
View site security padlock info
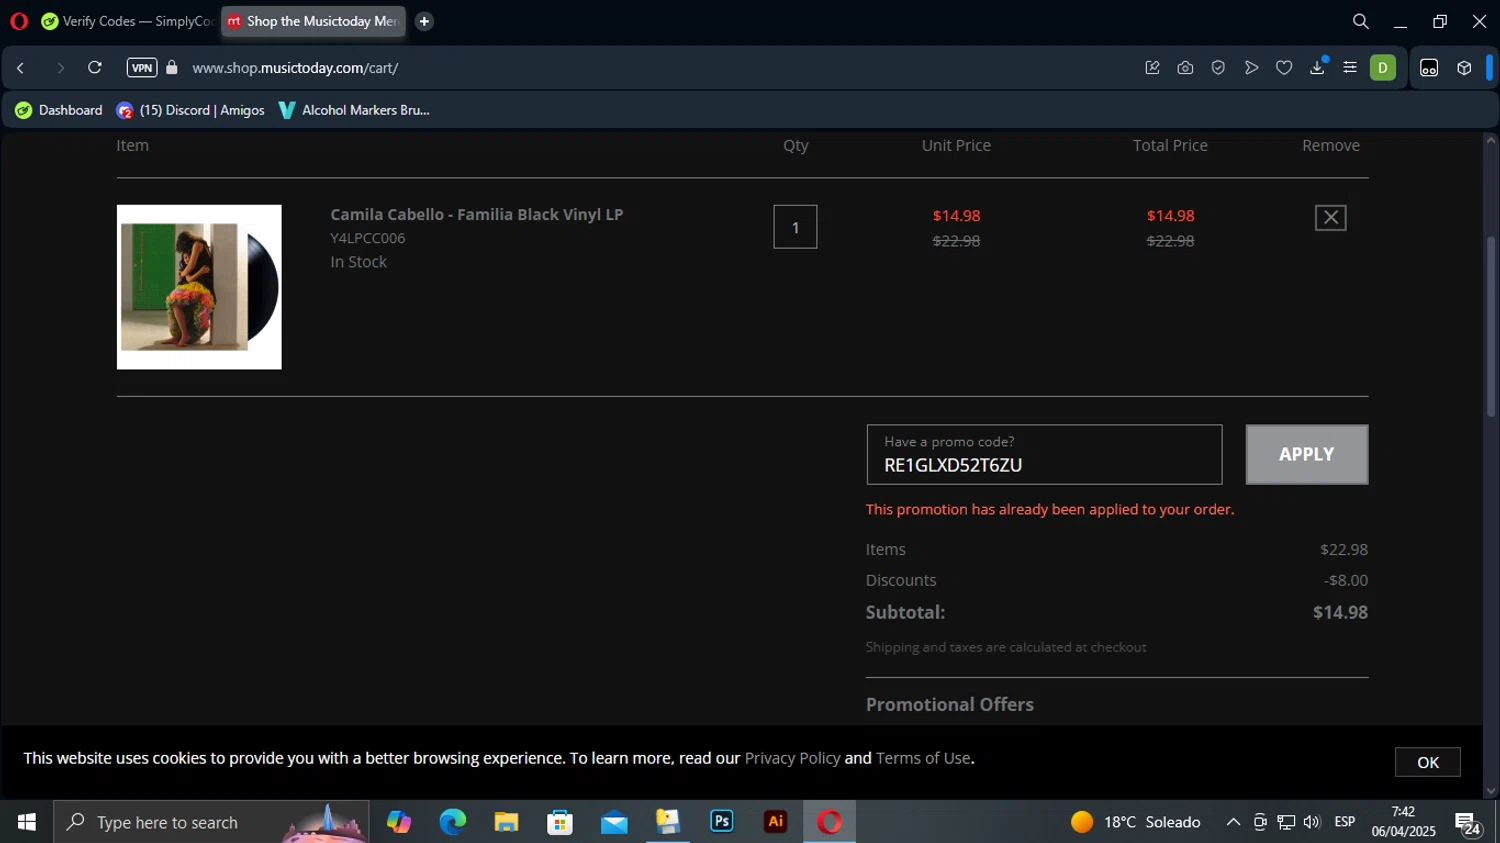coord(172,68)
